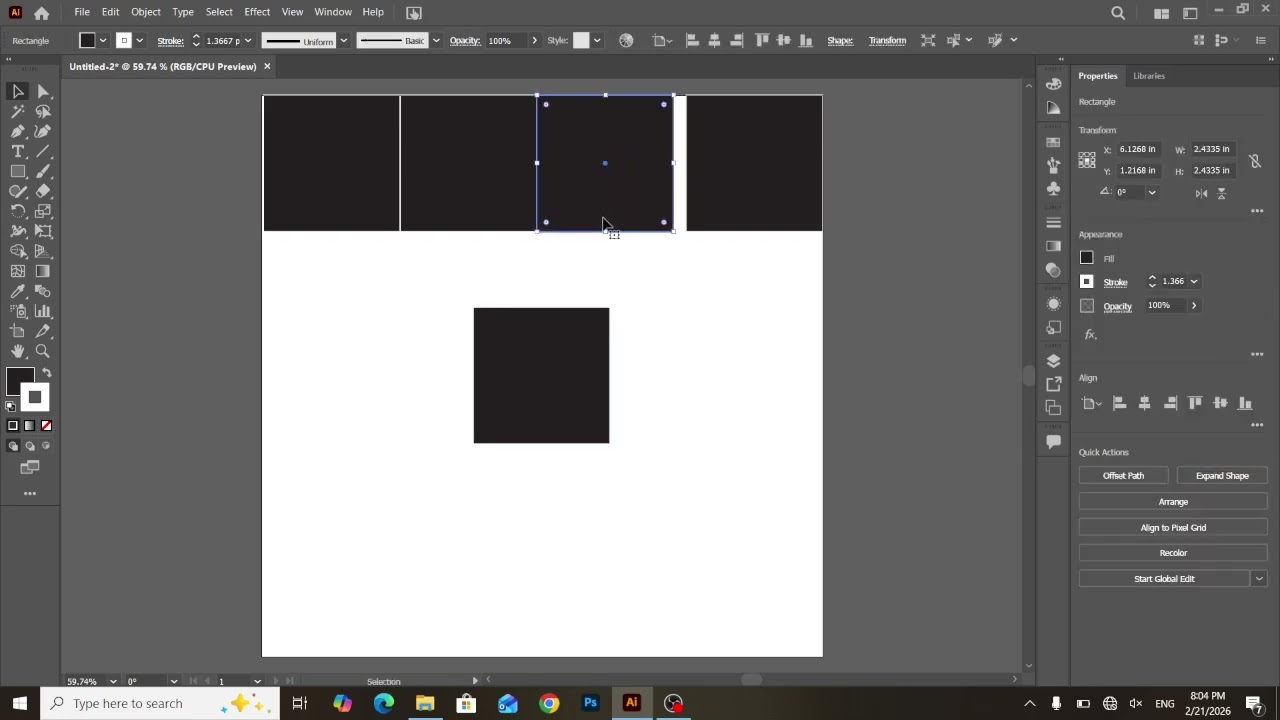The height and width of the screenshot is (720, 1280).
Task: Open the File menu
Action: tap(82, 12)
